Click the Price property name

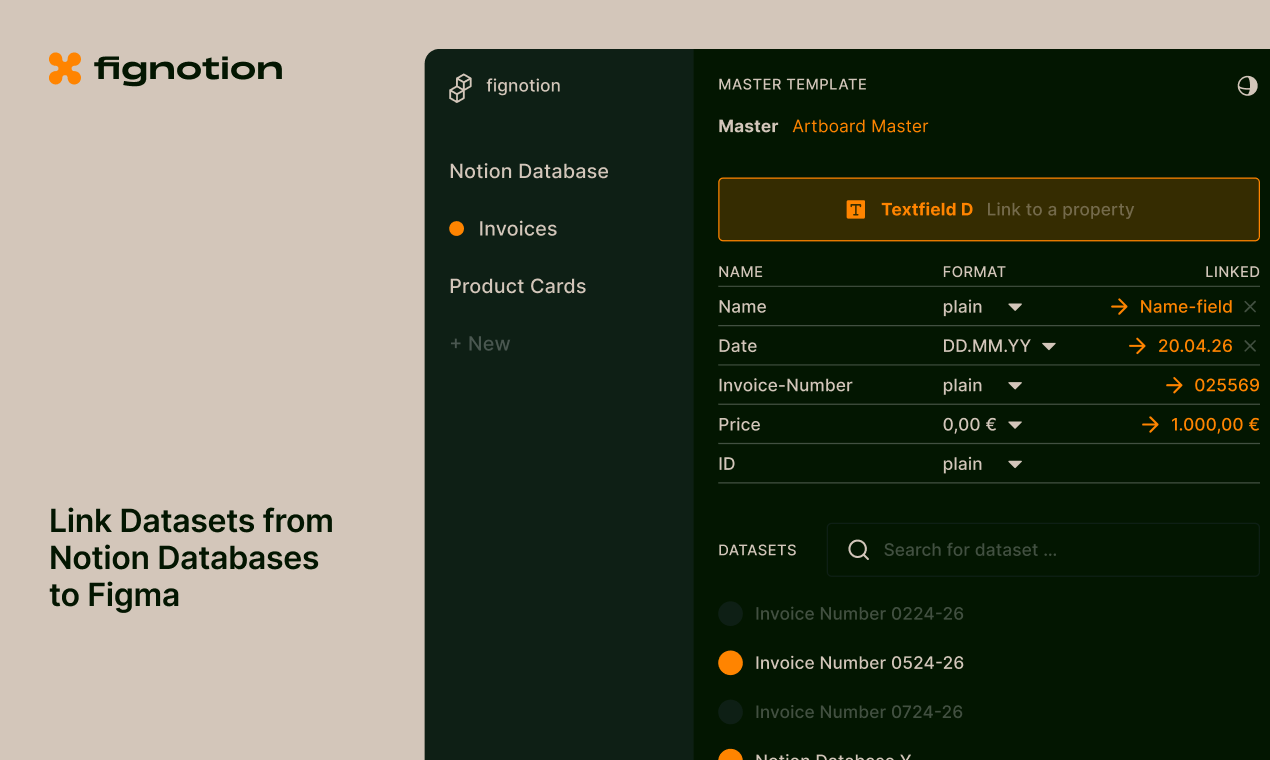tap(739, 425)
